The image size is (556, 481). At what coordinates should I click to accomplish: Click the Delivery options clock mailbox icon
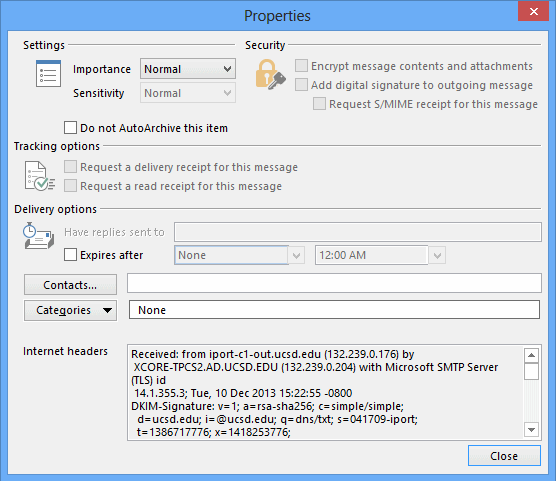pos(39,236)
